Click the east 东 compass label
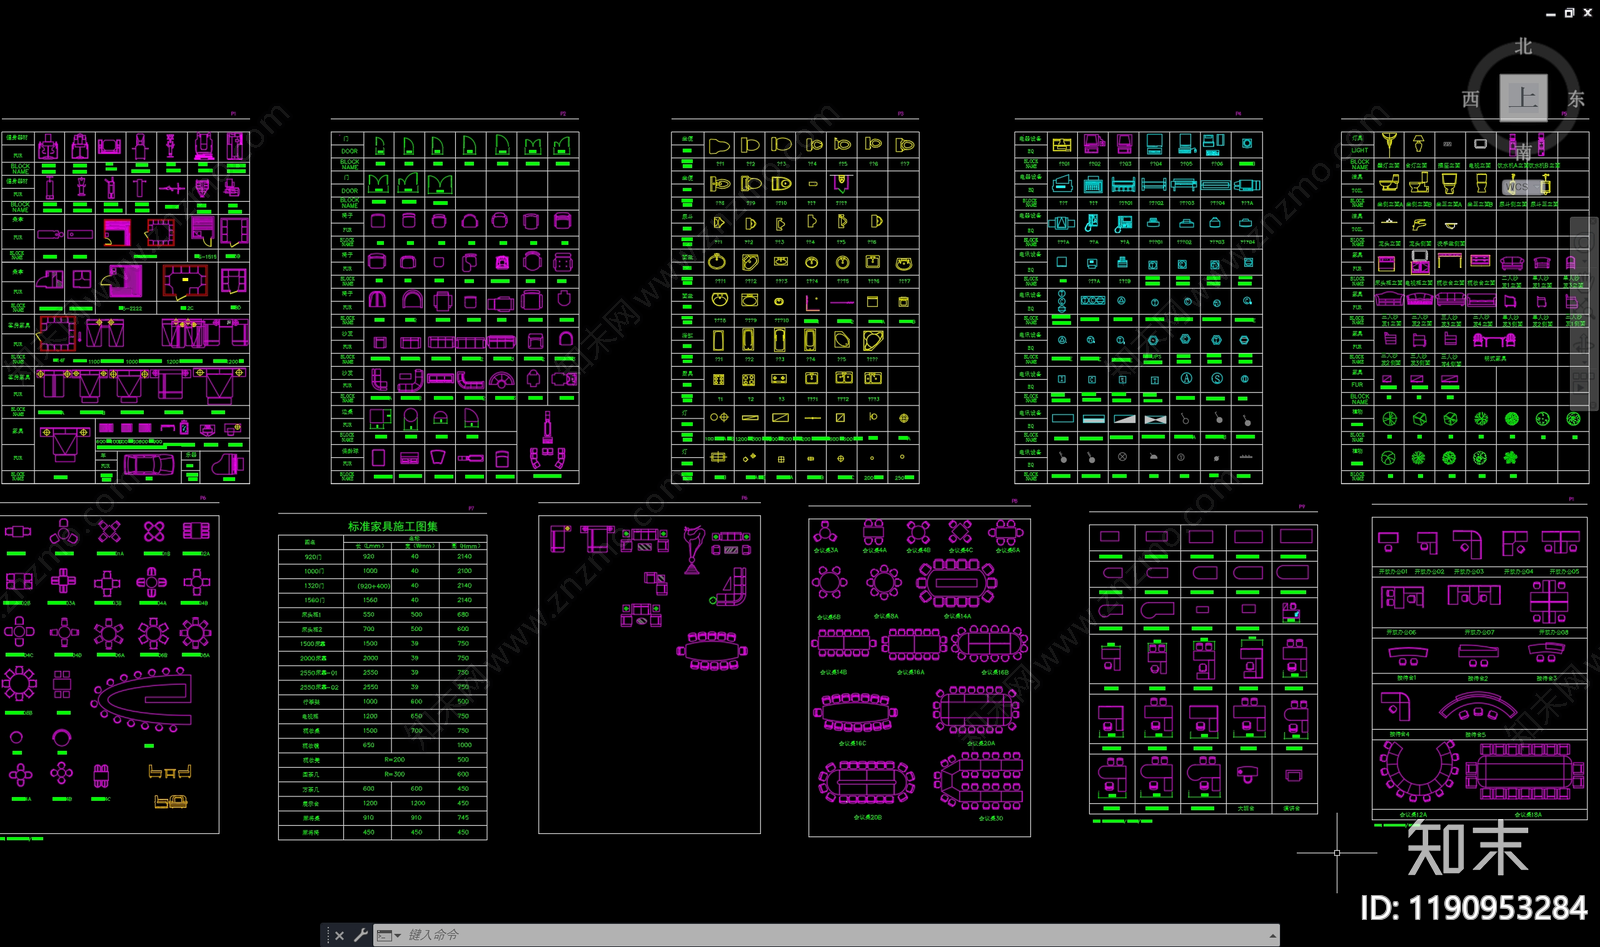The image size is (1600, 947). 1576,99
